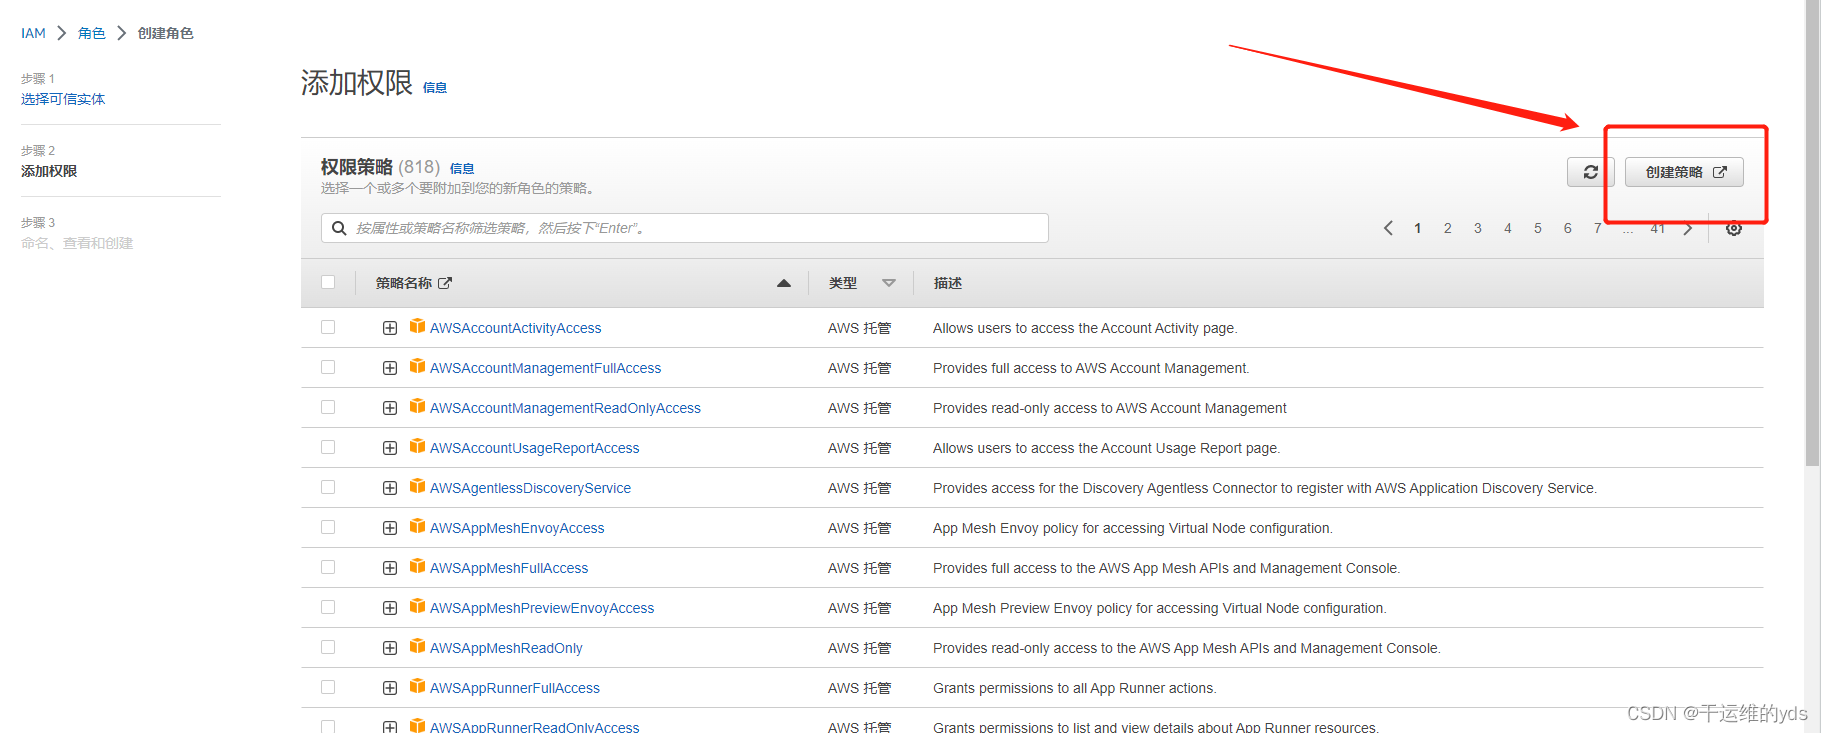Check the AWSAccountActivityAccess policy checkbox

pos(328,327)
